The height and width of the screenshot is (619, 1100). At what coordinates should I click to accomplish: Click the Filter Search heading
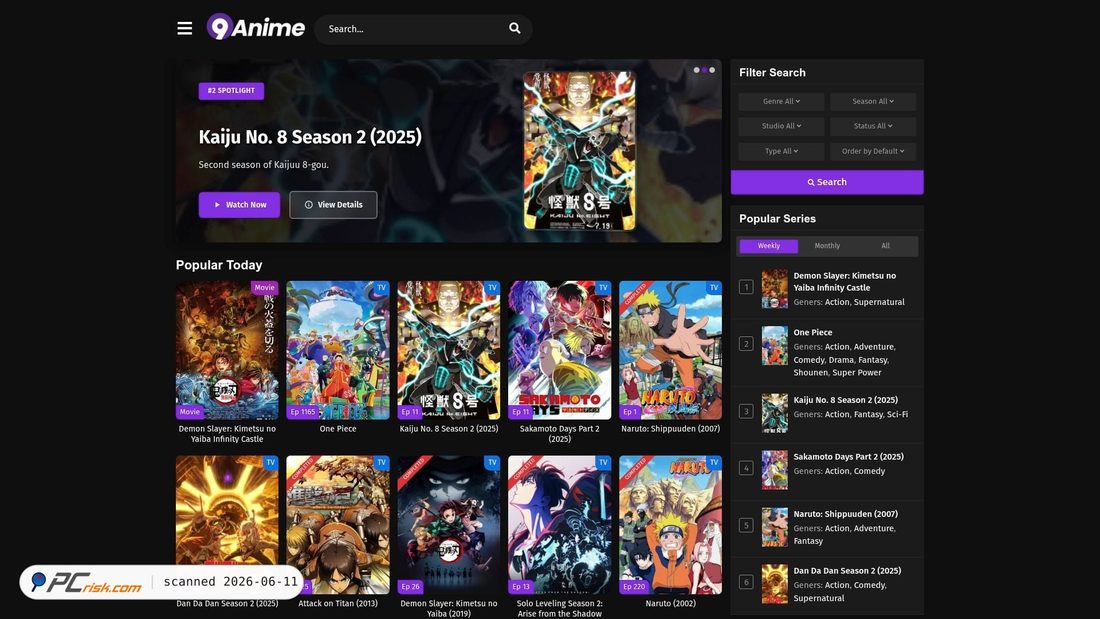772,72
